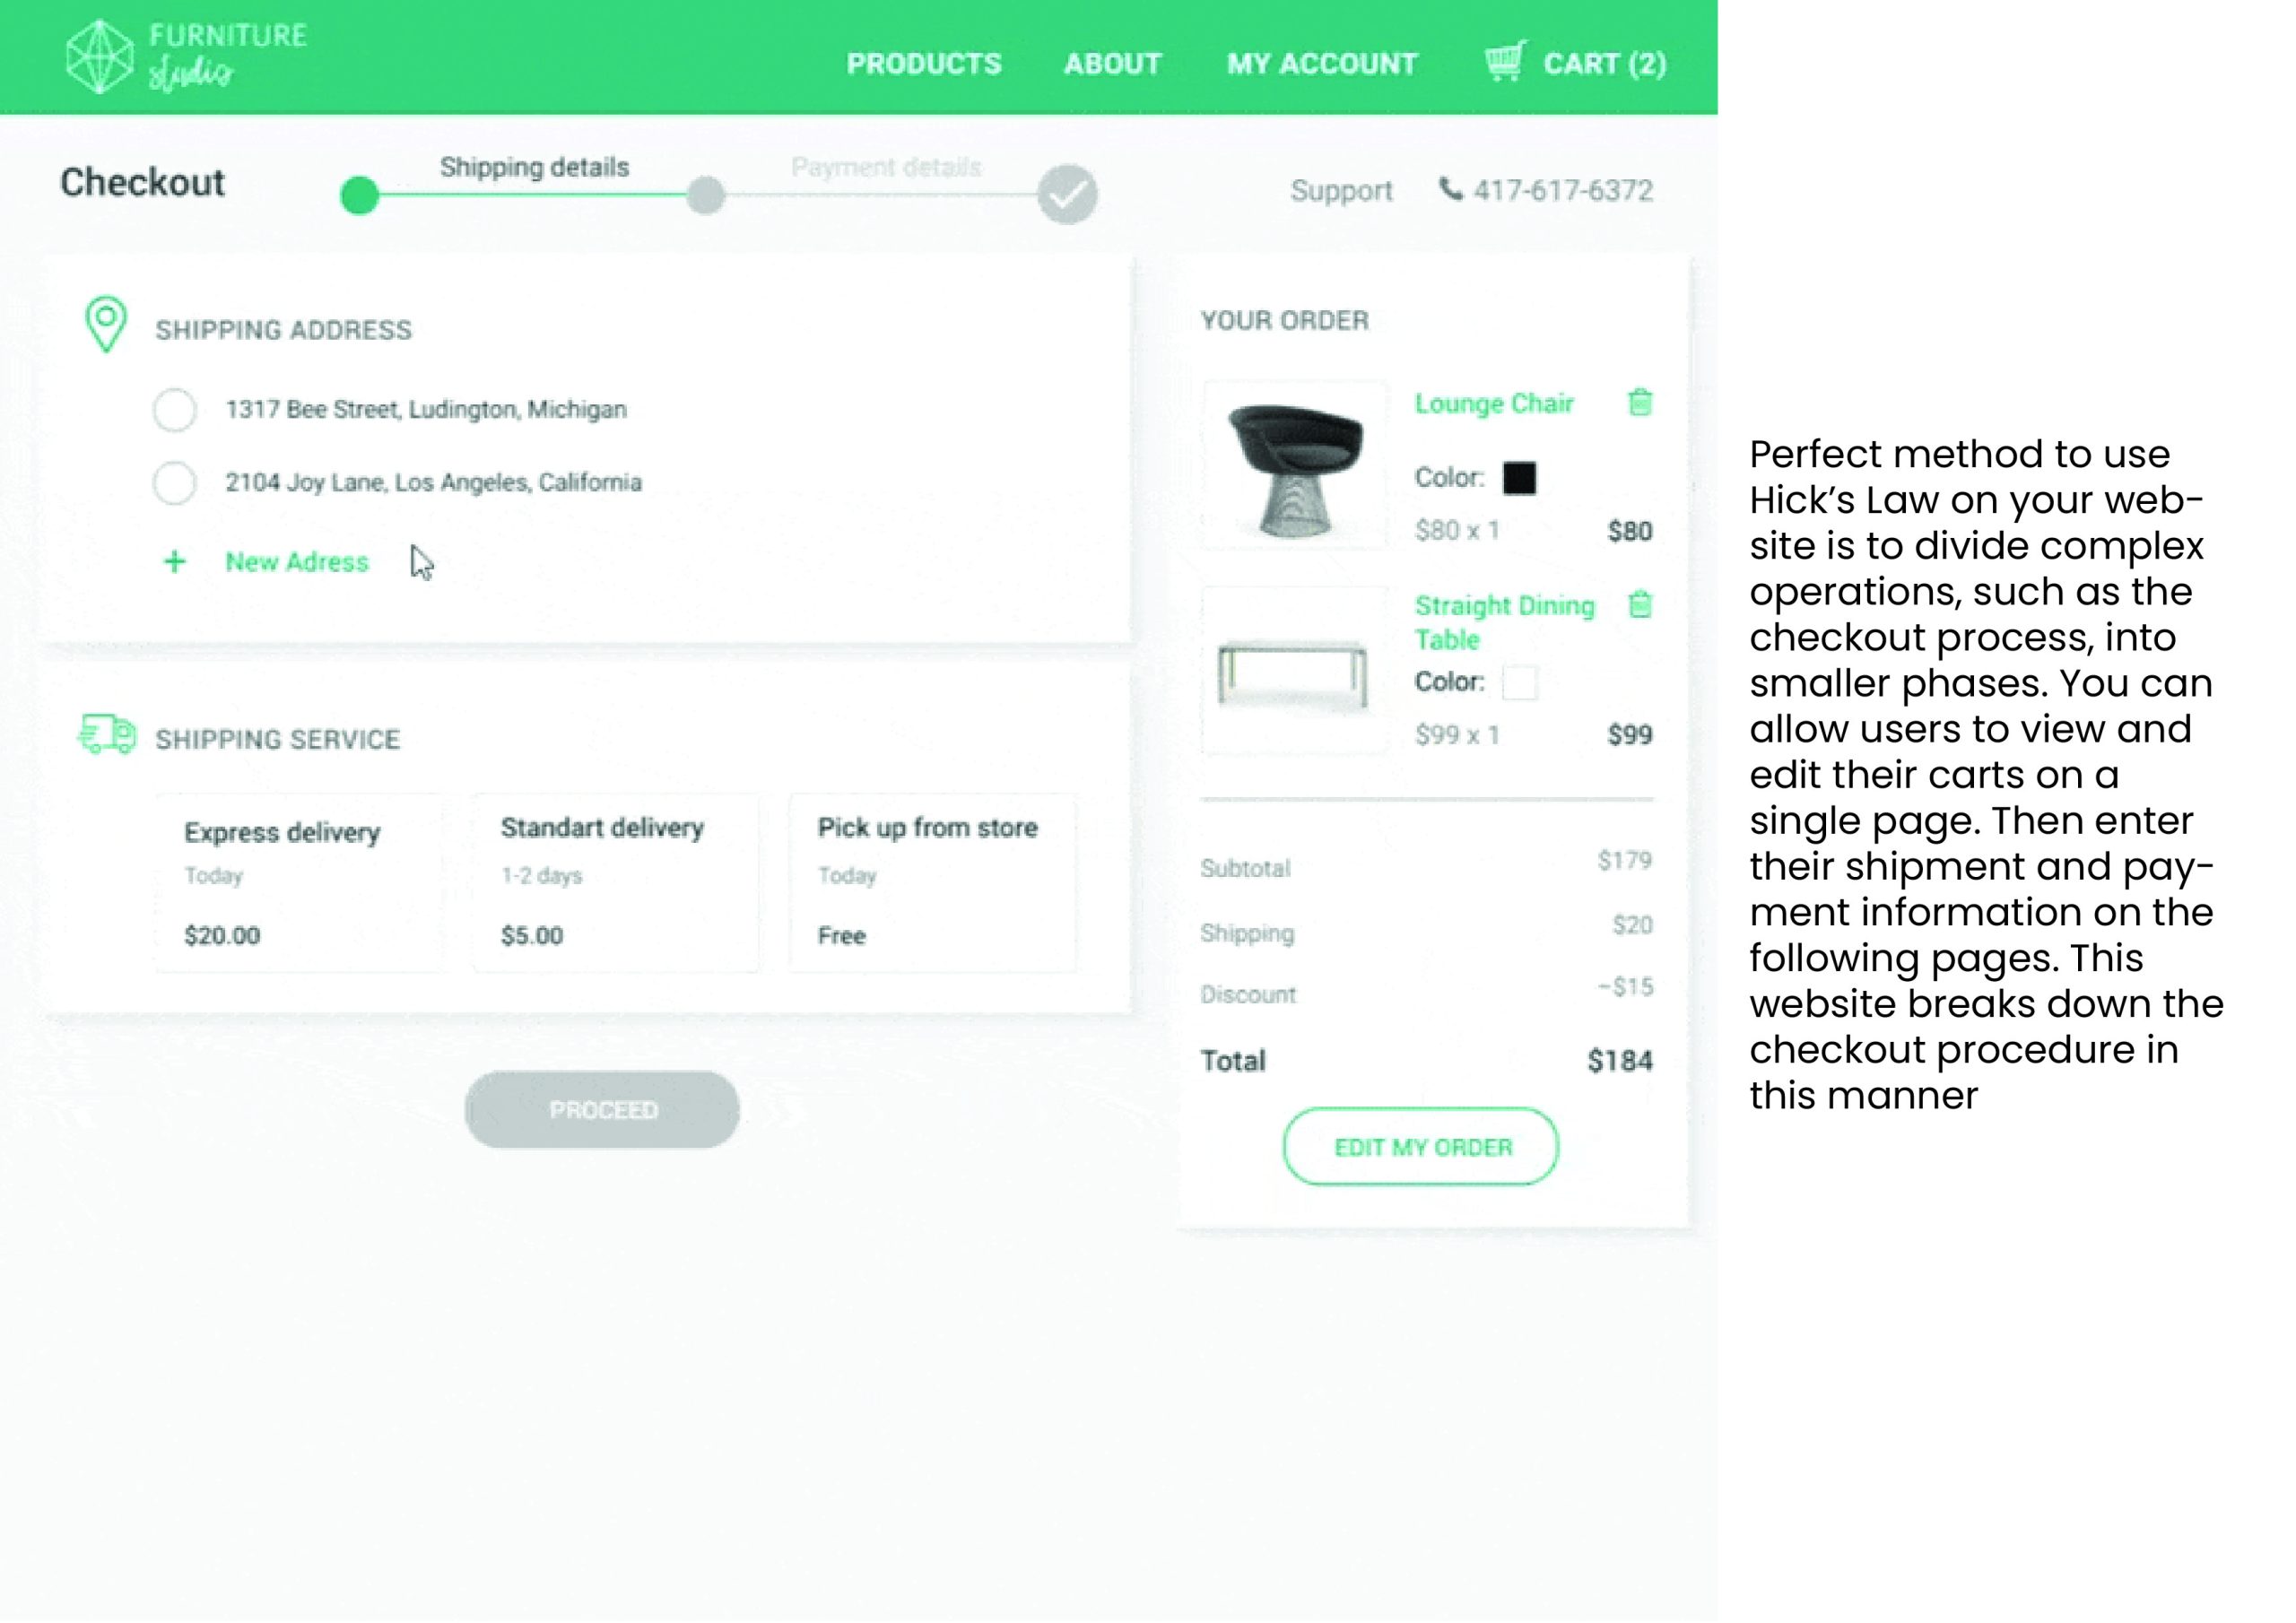
Task: Click the Furniture Studio logo icon
Action: click(x=99, y=57)
